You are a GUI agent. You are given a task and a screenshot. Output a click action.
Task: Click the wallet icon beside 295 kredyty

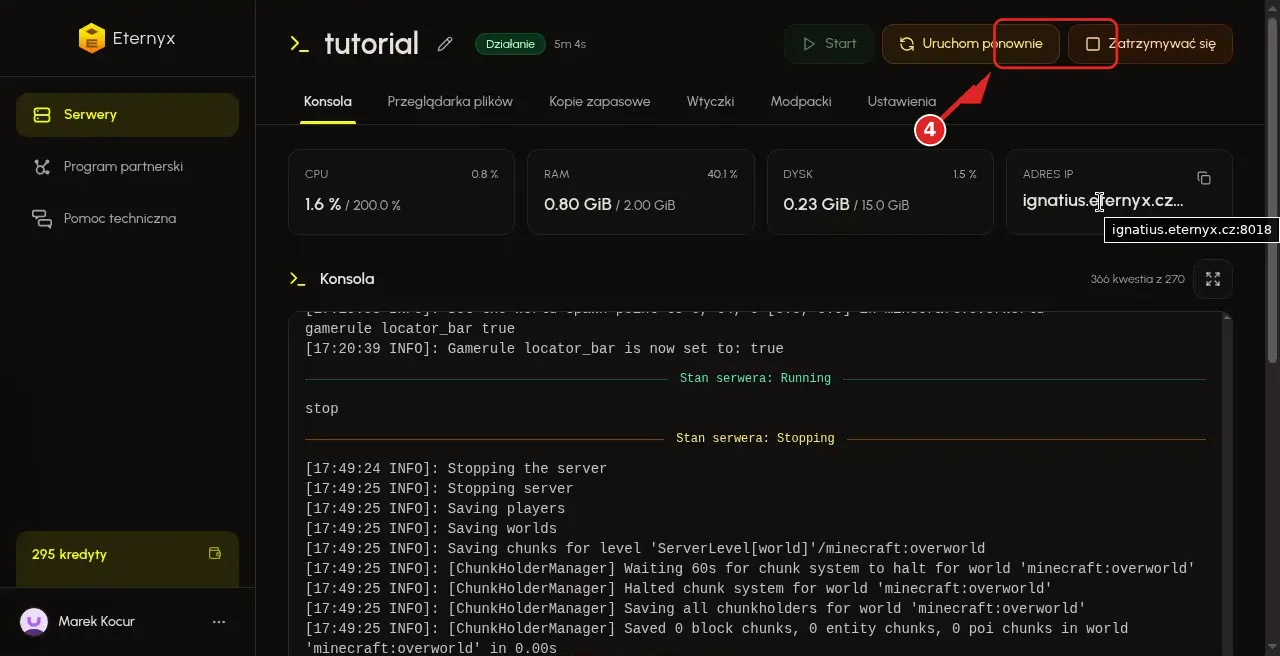[214, 553]
